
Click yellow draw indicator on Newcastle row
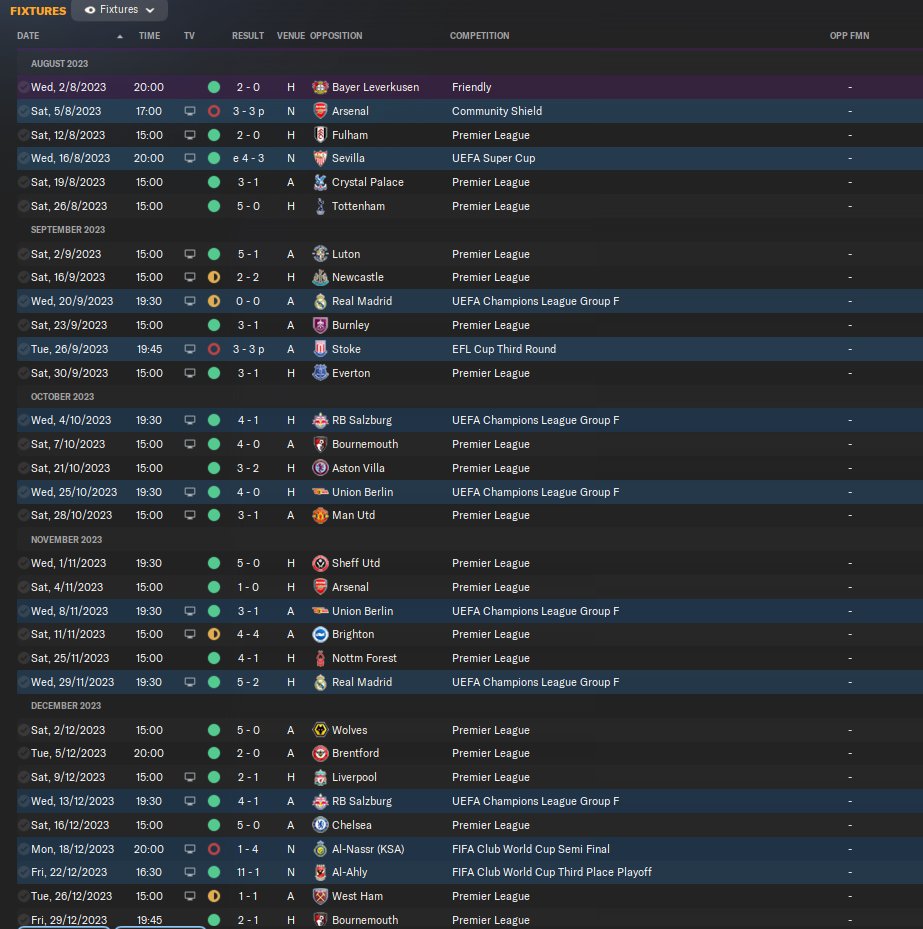point(214,277)
